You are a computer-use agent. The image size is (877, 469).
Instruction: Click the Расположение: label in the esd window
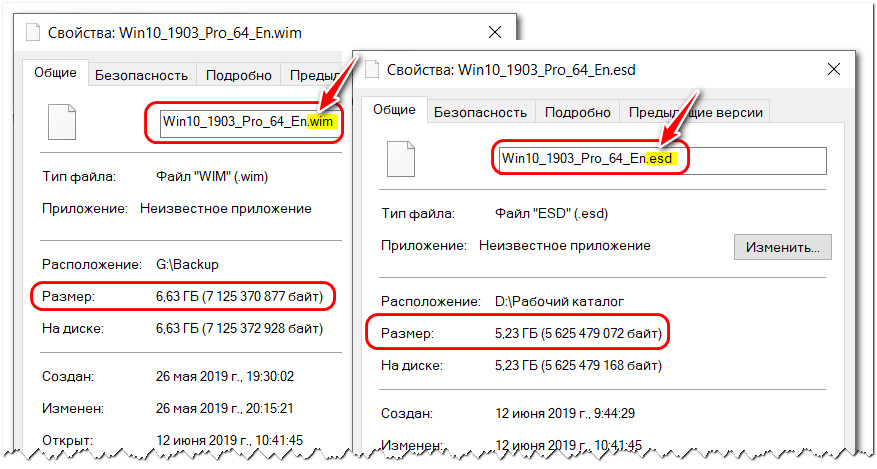pos(431,301)
